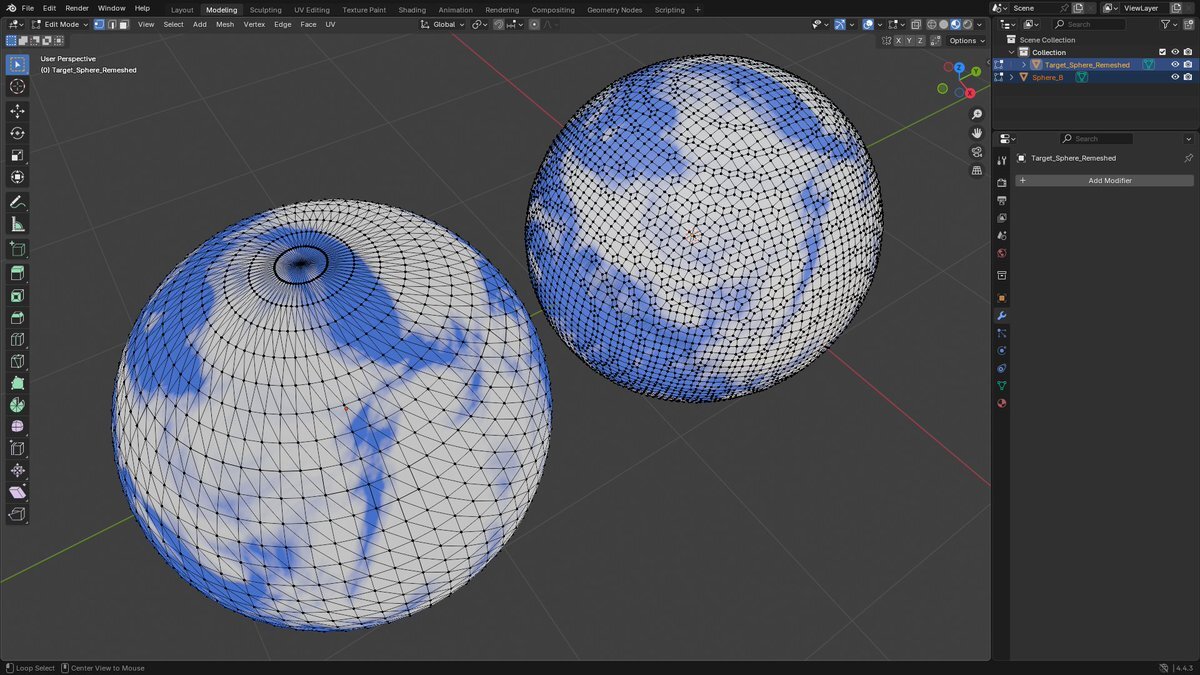Open the Material properties tab icon
Viewport: 1200px width, 675px height.
pos(1002,404)
